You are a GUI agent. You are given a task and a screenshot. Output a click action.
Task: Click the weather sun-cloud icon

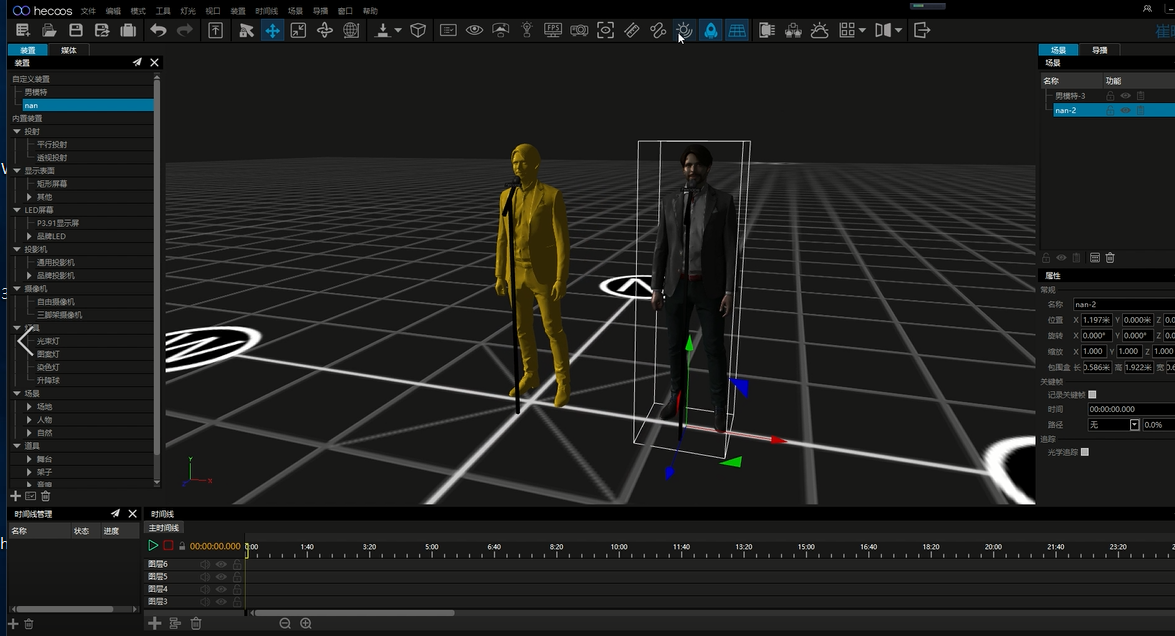click(820, 30)
